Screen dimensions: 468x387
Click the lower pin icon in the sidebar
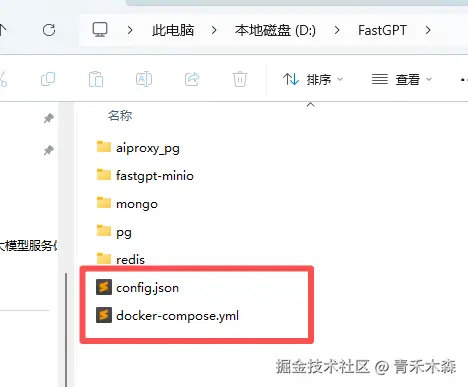tap(49, 150)
